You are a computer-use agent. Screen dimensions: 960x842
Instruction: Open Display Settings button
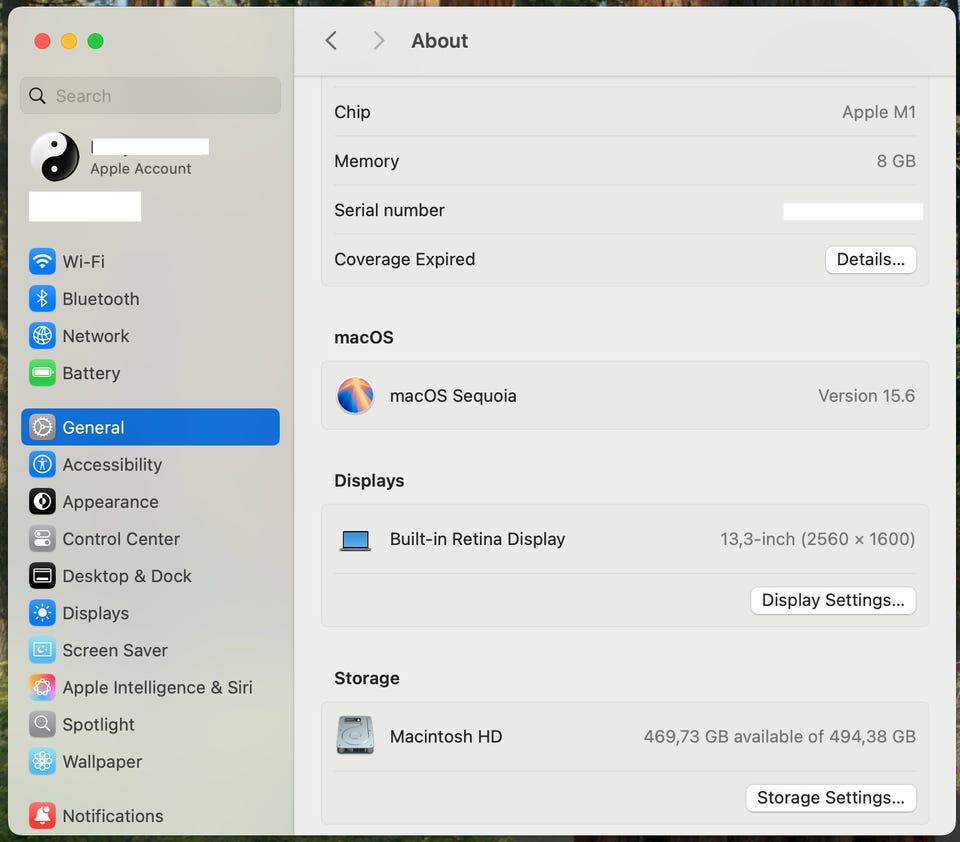point(833,600)
